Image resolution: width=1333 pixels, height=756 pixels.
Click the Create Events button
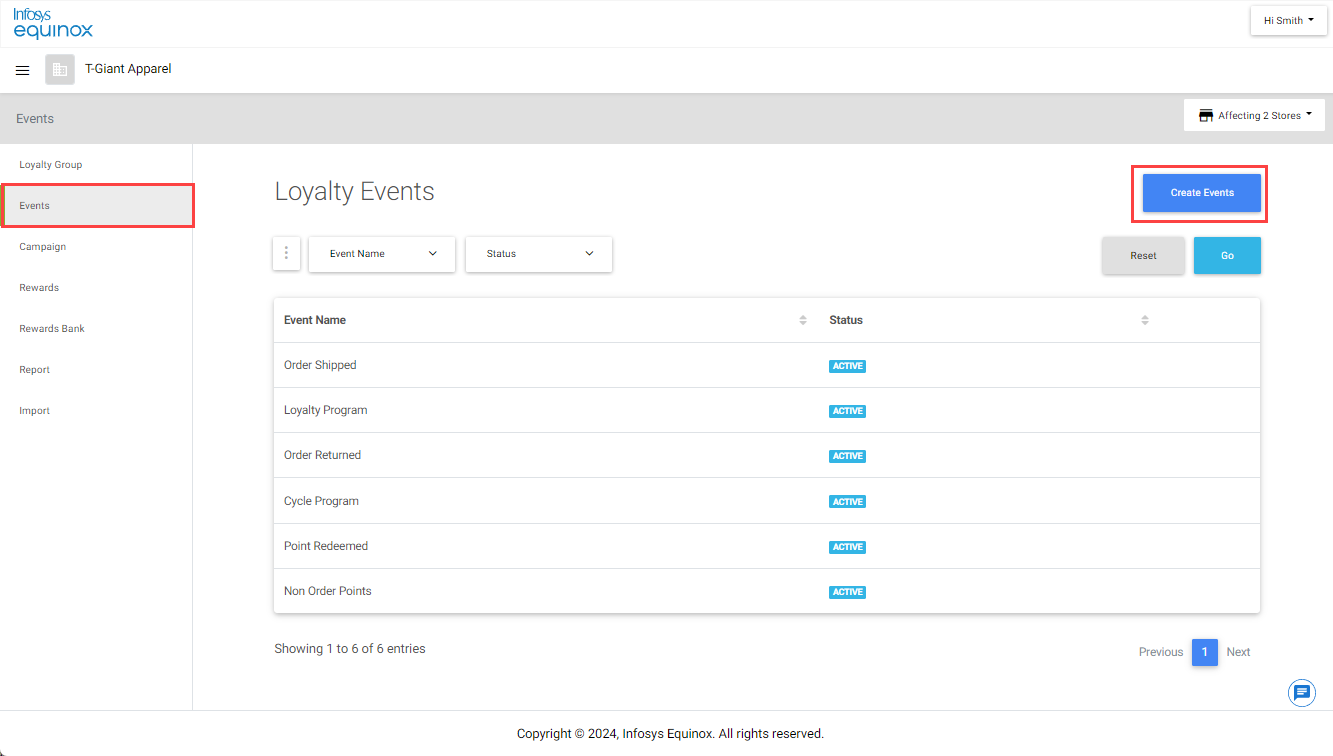(1201, 193)
